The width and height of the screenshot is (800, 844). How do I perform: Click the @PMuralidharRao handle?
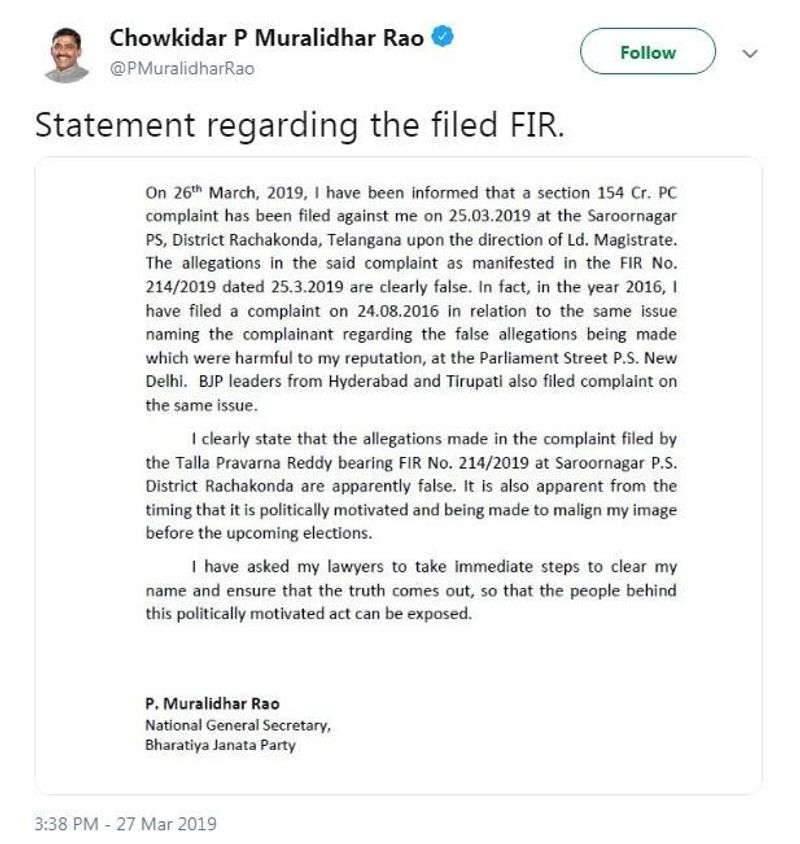tap(181, 68)
